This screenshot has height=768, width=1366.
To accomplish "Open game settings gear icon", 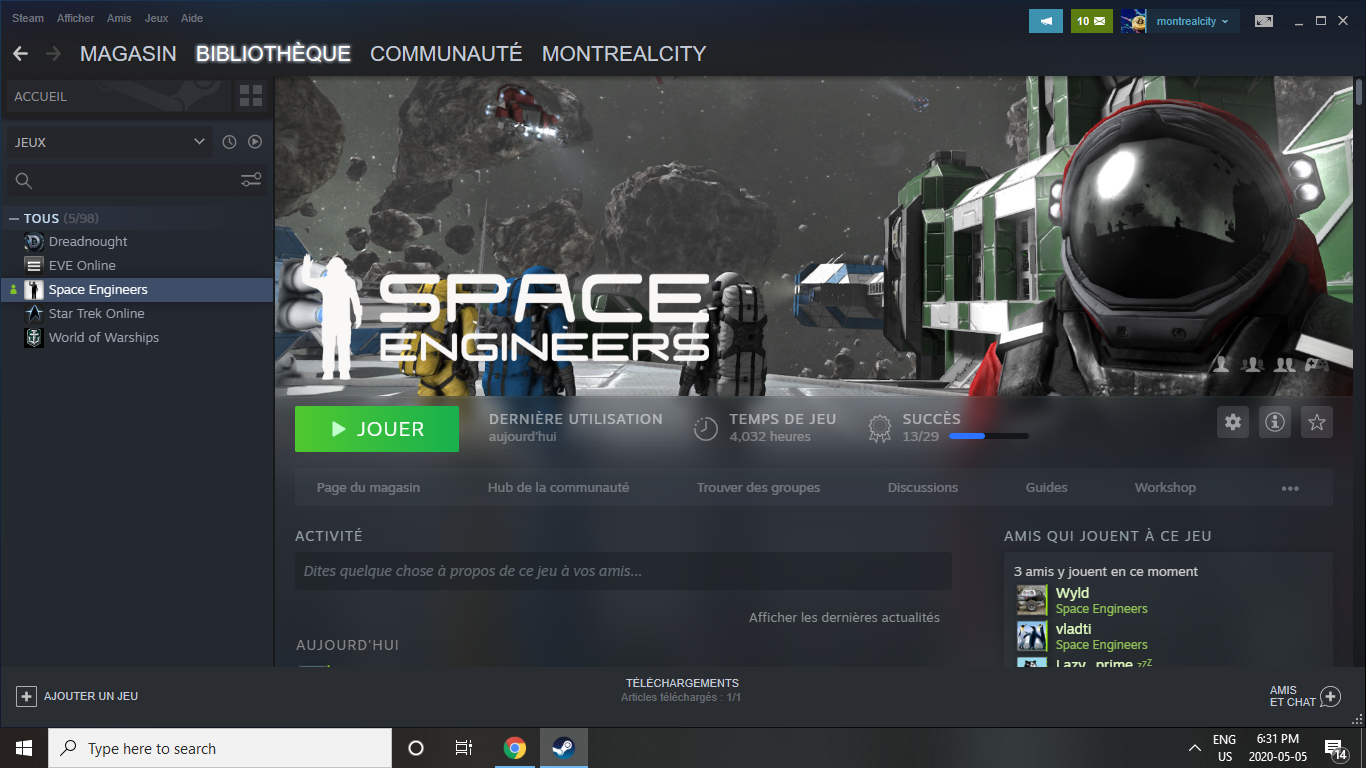I will click(x=1233, y=423).
